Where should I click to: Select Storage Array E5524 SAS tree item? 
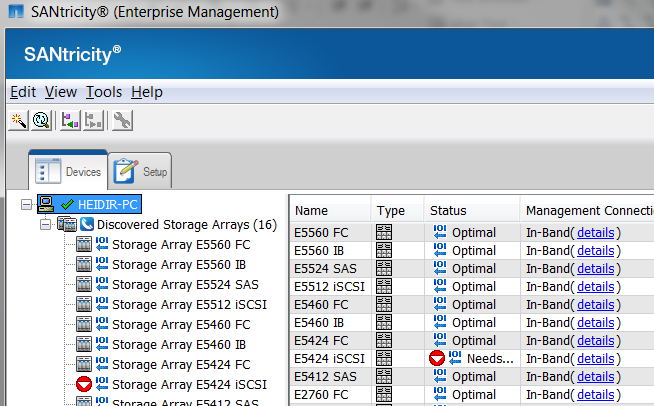click(185, 285)
